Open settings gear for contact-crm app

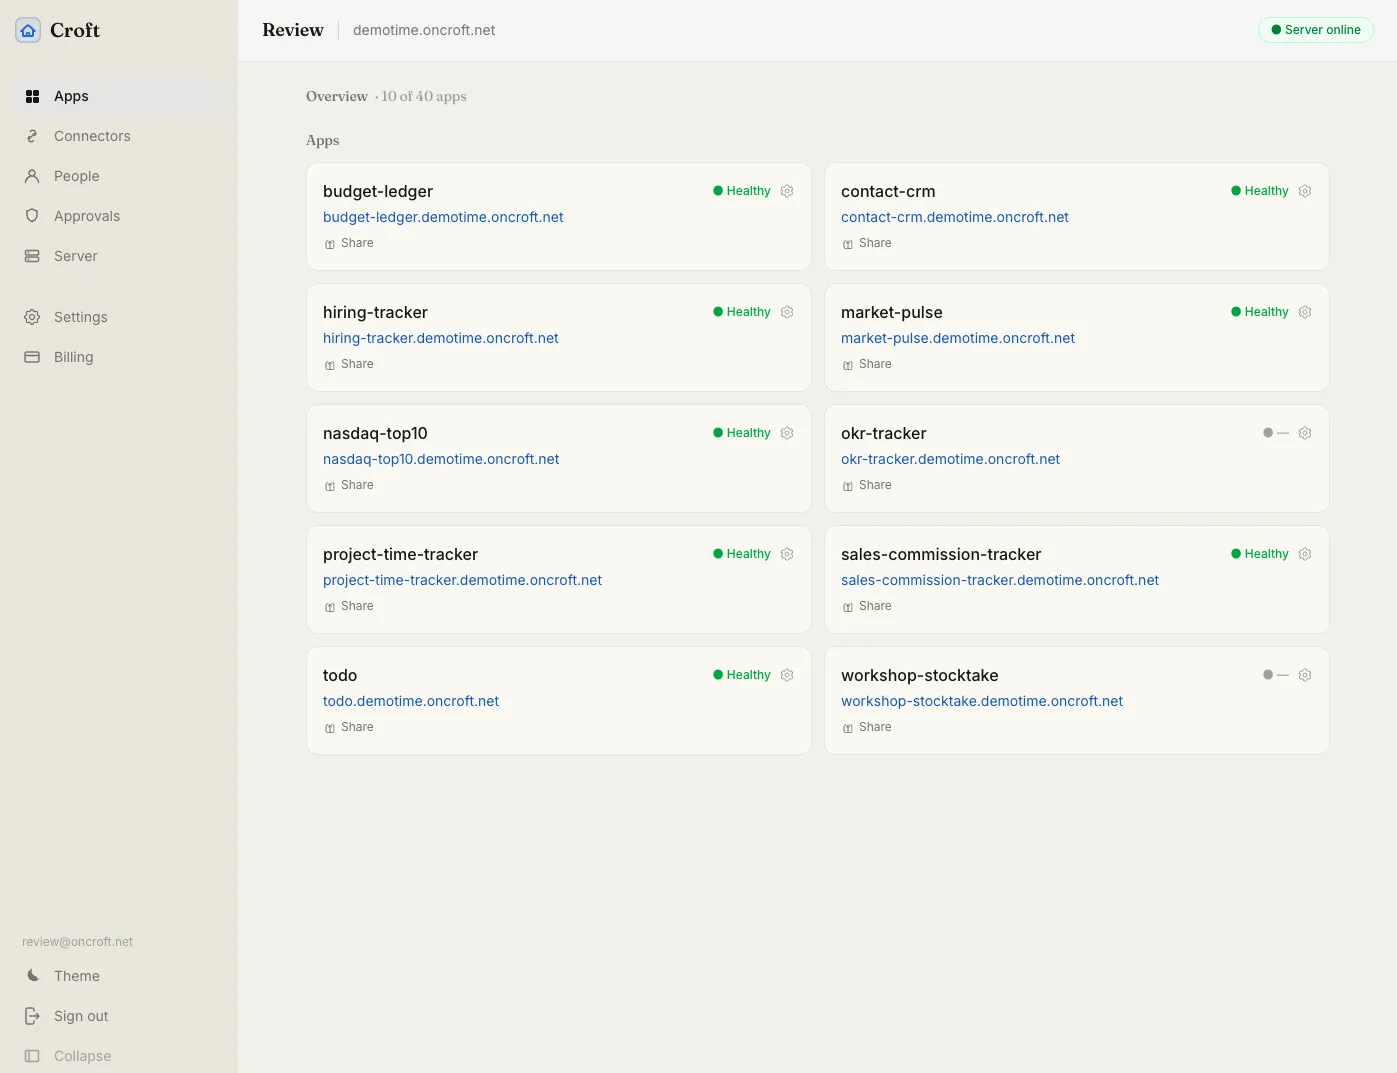pos(1305,191)
